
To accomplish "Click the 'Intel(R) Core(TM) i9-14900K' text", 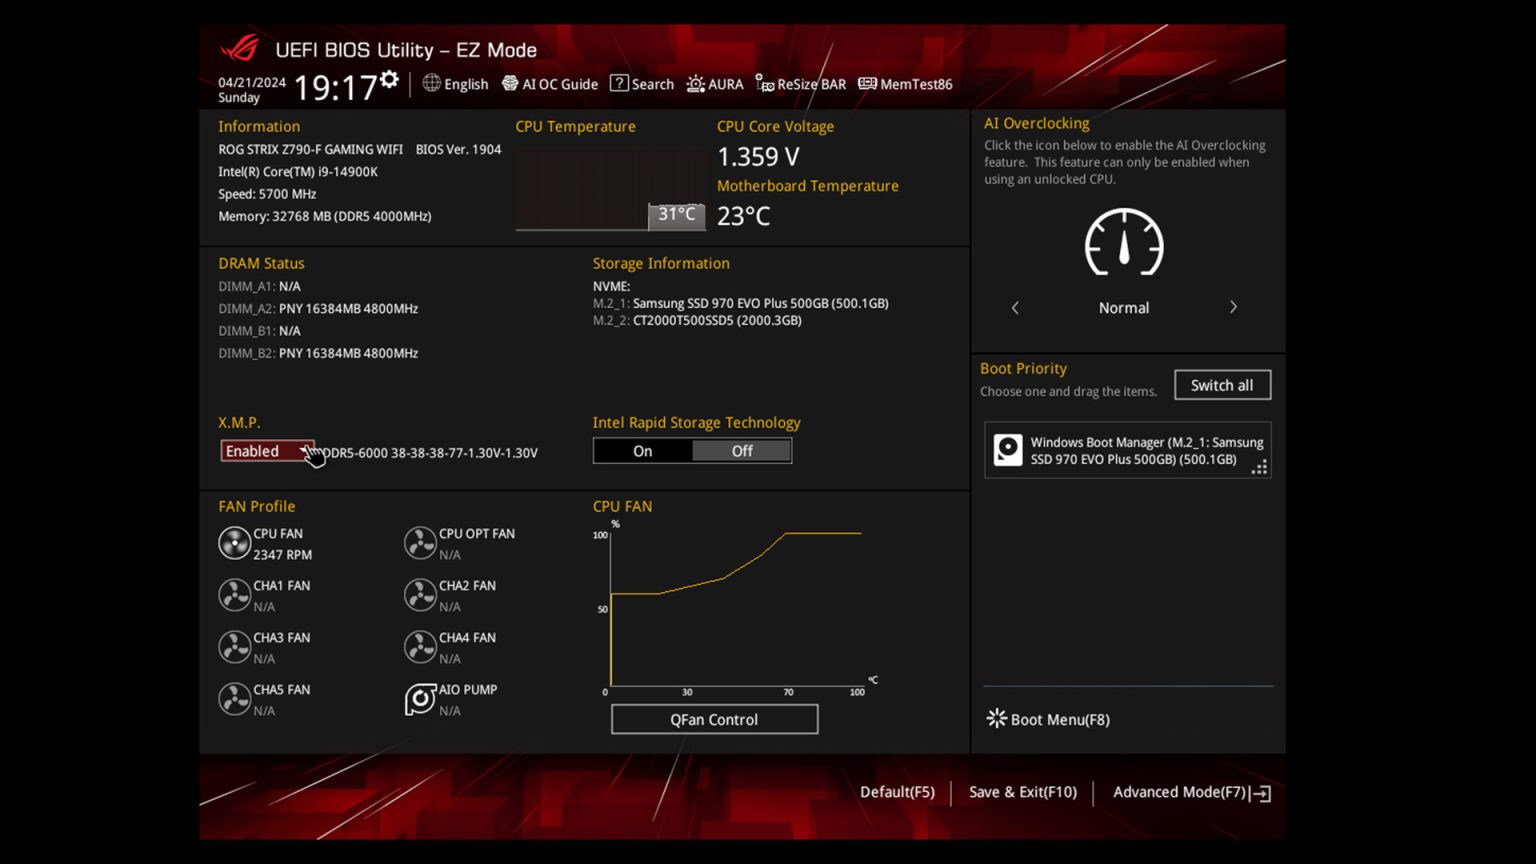I will (298, 172).
